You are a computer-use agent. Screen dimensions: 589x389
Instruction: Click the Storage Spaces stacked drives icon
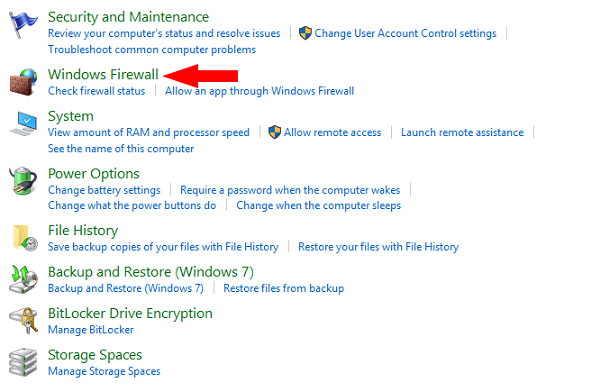click(23, 362)
